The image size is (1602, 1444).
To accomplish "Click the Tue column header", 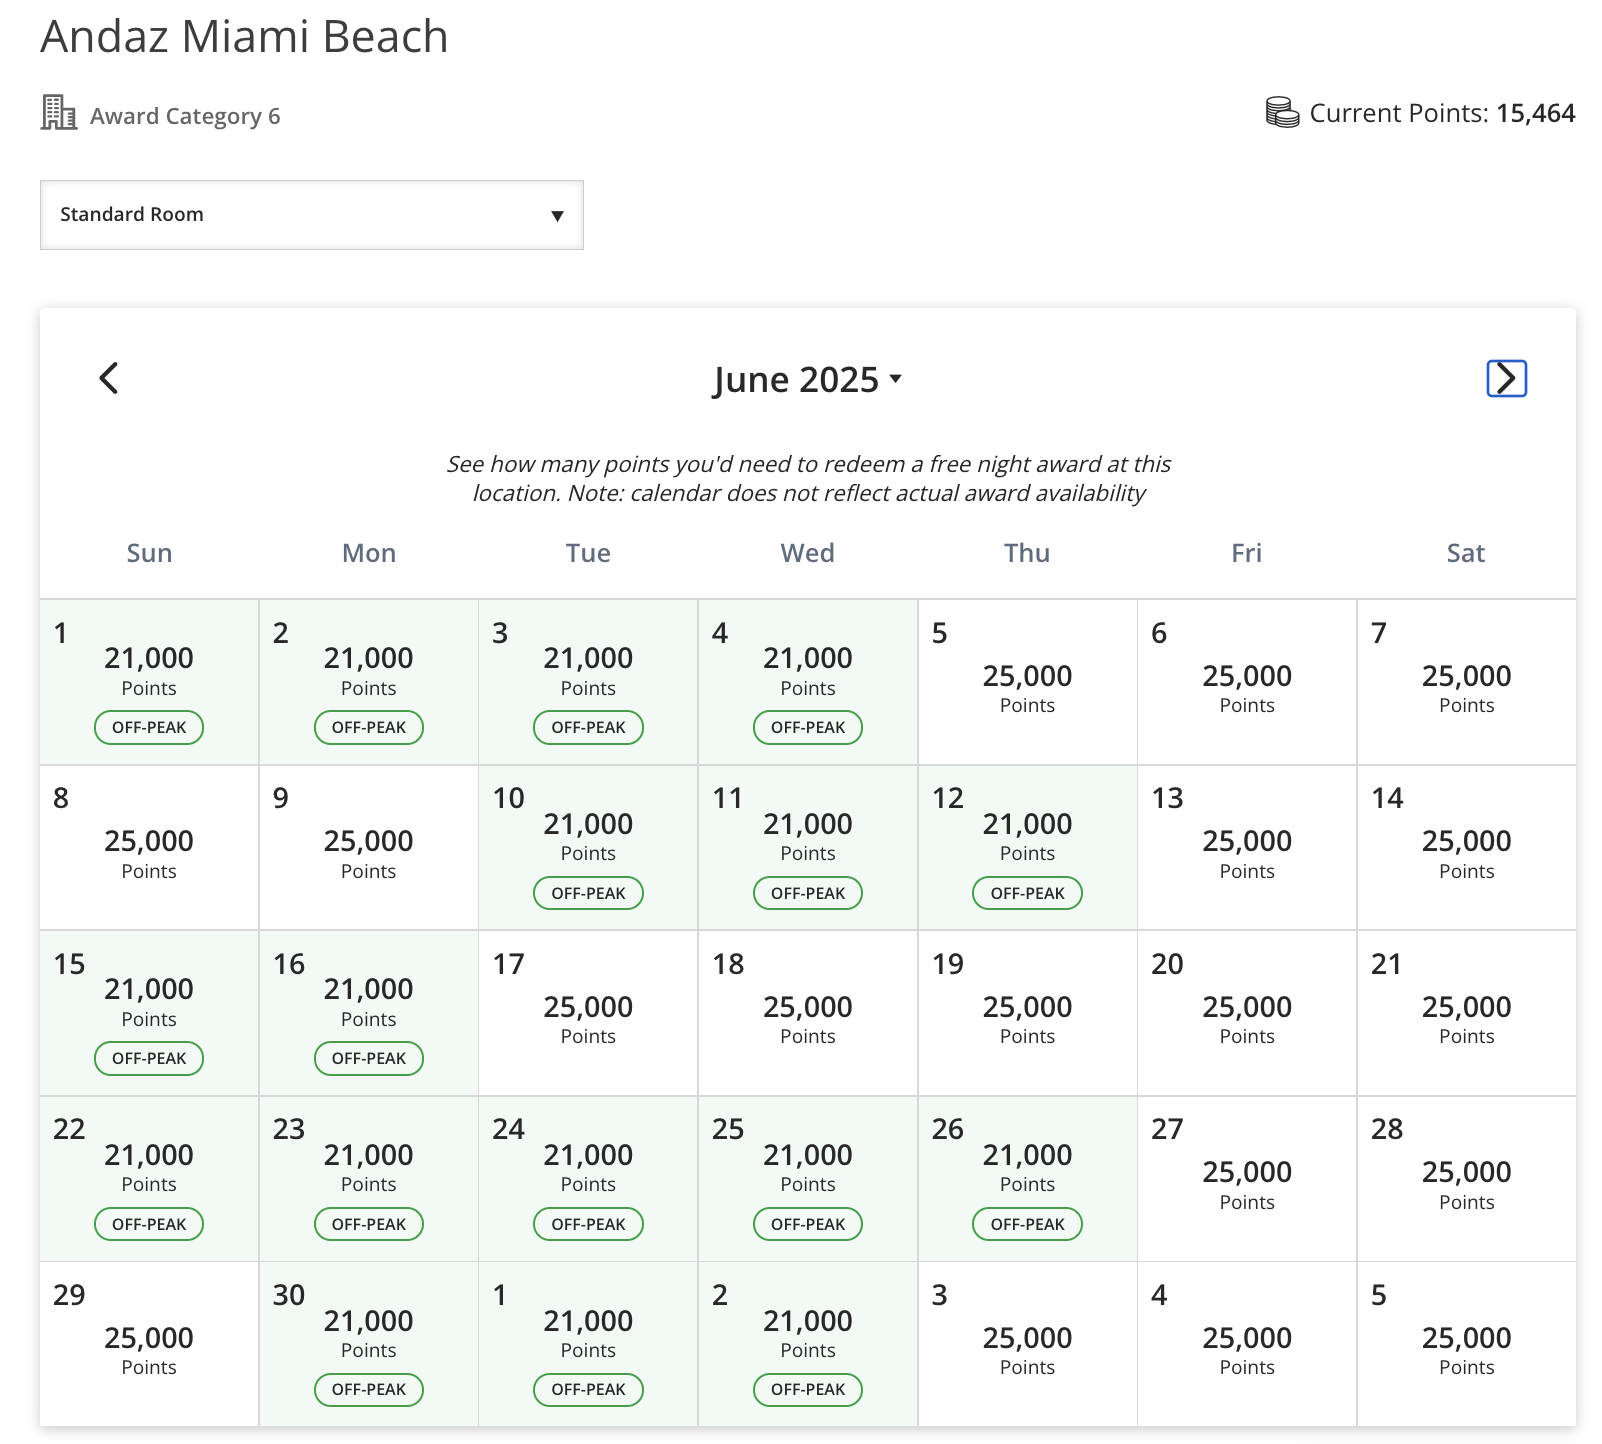I will (x=588, y=553).
